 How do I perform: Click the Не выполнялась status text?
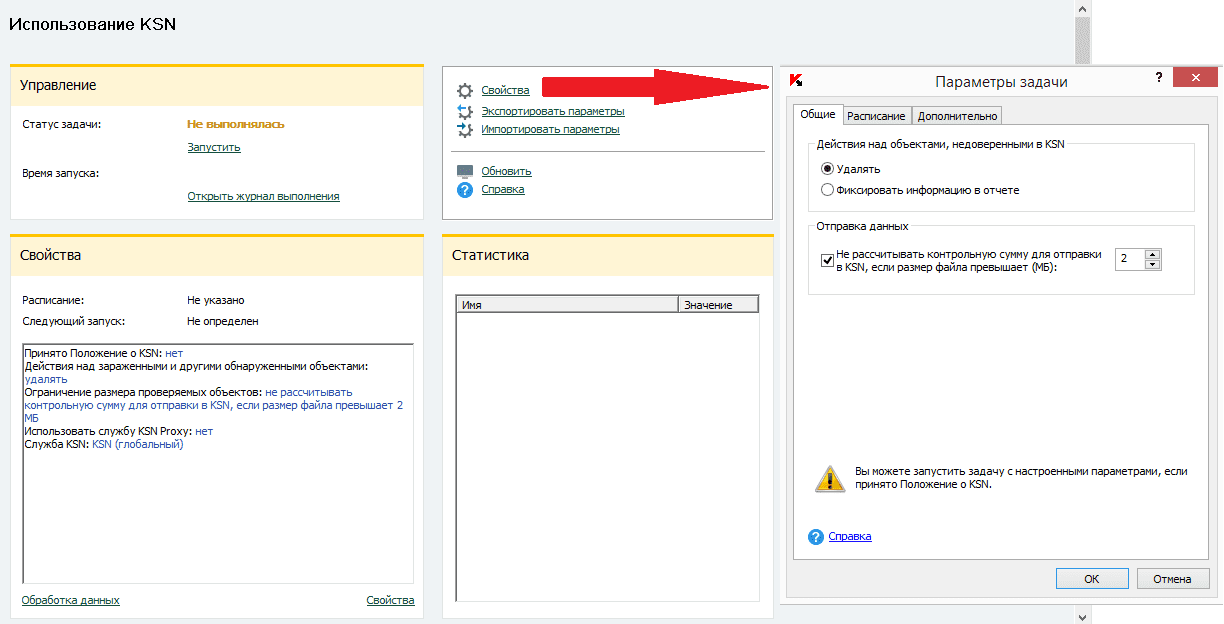point(236,124)
